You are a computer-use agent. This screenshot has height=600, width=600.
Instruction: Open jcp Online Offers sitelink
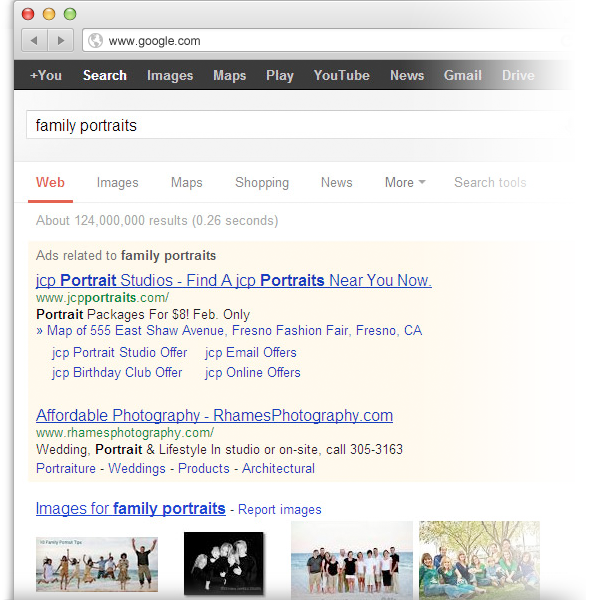pos(253,373)
